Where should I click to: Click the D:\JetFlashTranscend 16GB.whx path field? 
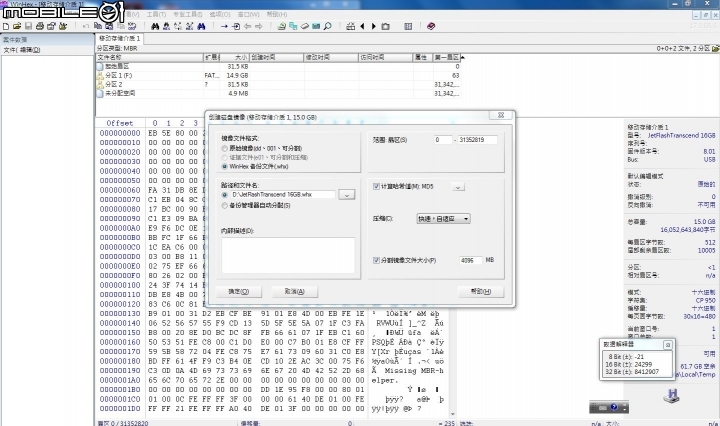coord(283,195)
